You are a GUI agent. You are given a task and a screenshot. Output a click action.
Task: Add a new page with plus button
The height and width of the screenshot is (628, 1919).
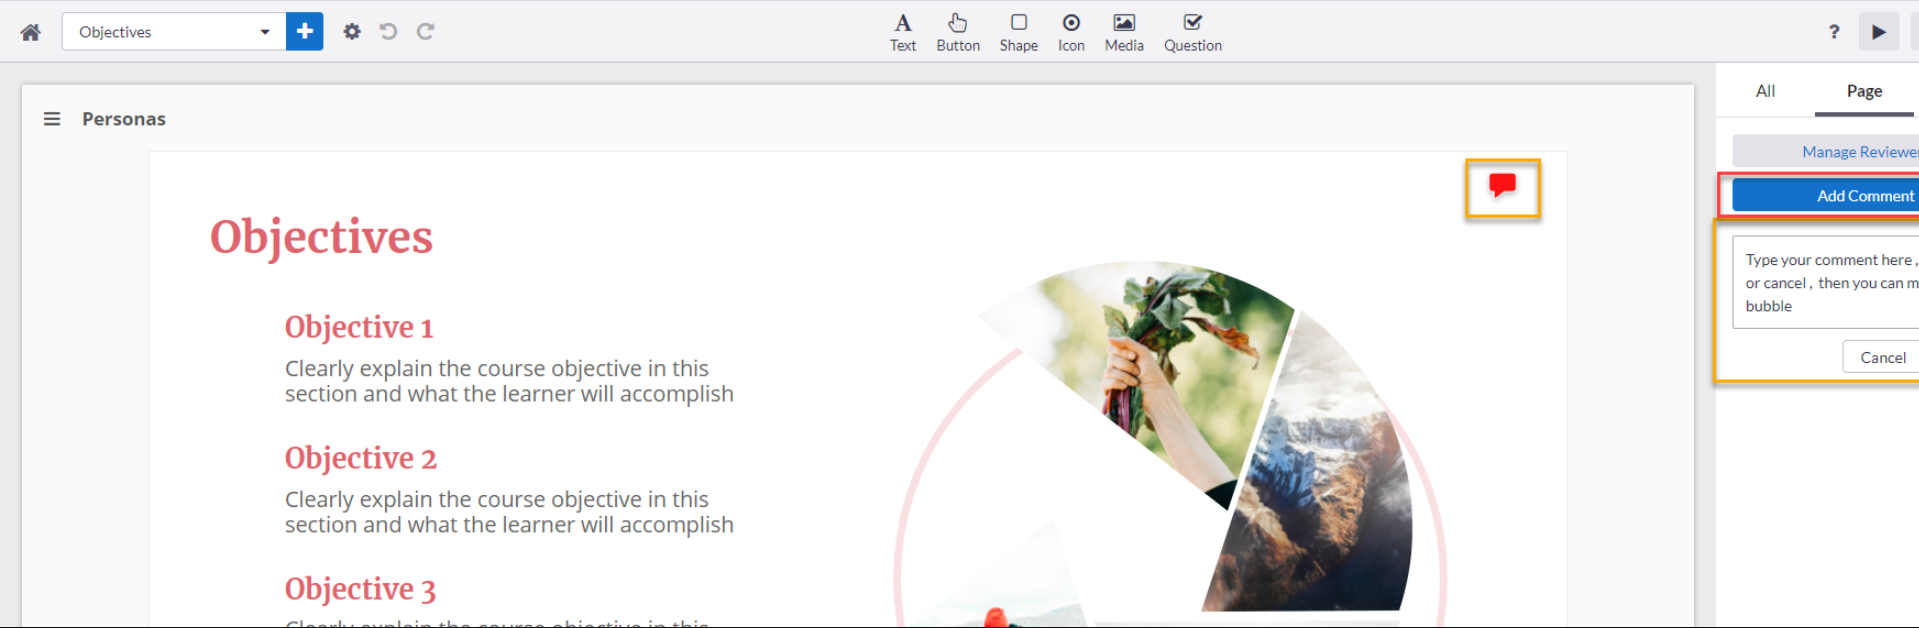click(x=305, y=32)
